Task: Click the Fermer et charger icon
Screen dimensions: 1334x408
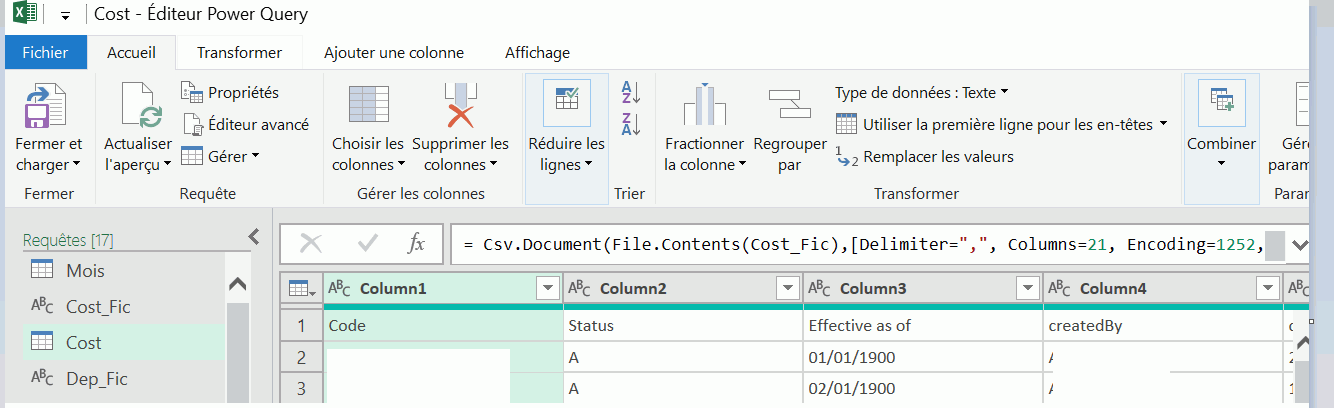Action: [45, 107]
